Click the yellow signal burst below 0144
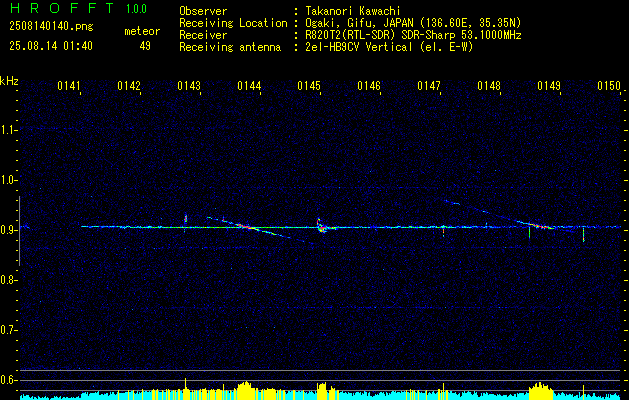 coord(245,390)
